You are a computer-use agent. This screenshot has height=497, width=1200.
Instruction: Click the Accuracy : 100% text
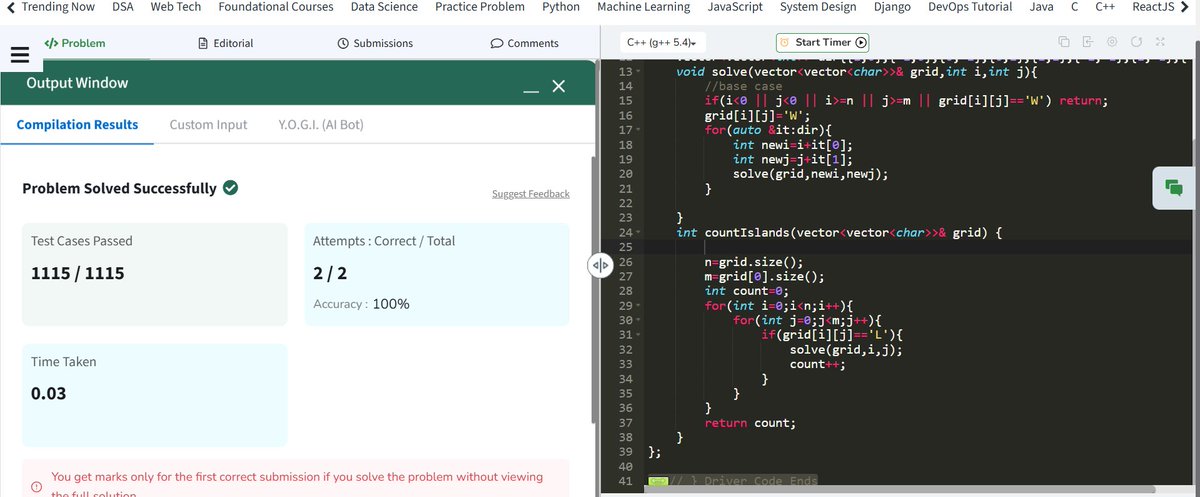(x=361, y=304)
